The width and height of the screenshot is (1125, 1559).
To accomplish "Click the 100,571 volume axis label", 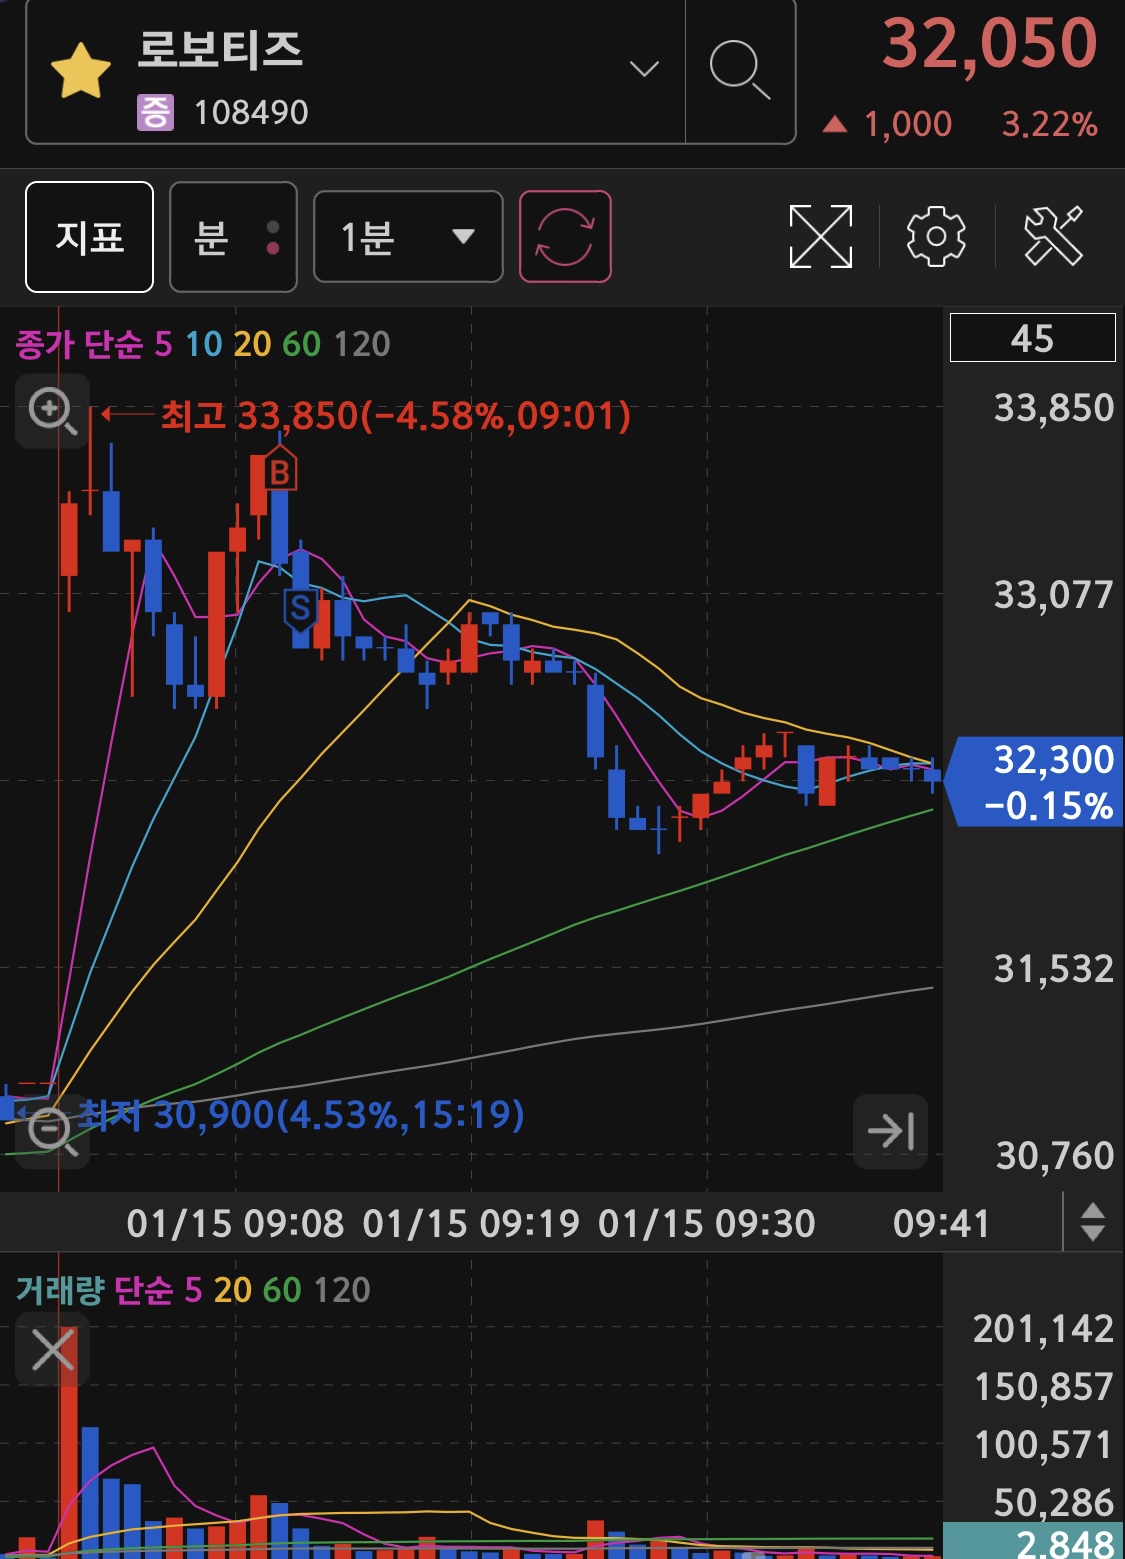I will pos(1043,1445).
